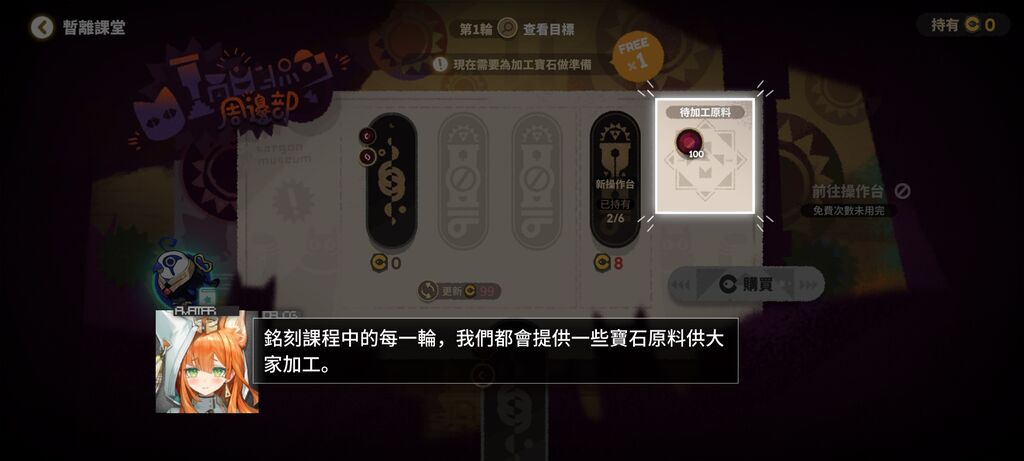Click the back arrow beside 暫離課堂
1024x461 pixels.
pyautogui.click(x=42, y=27)
